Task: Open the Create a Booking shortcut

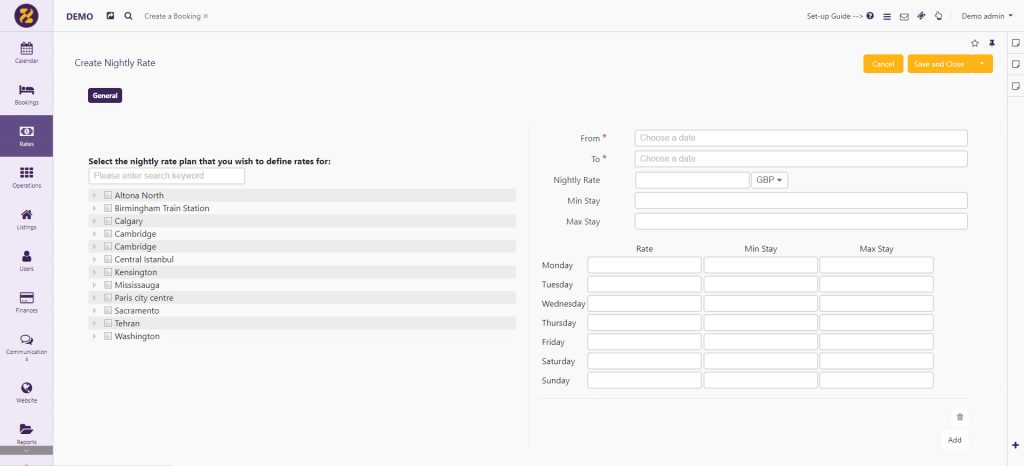Action: coord(173,16)
